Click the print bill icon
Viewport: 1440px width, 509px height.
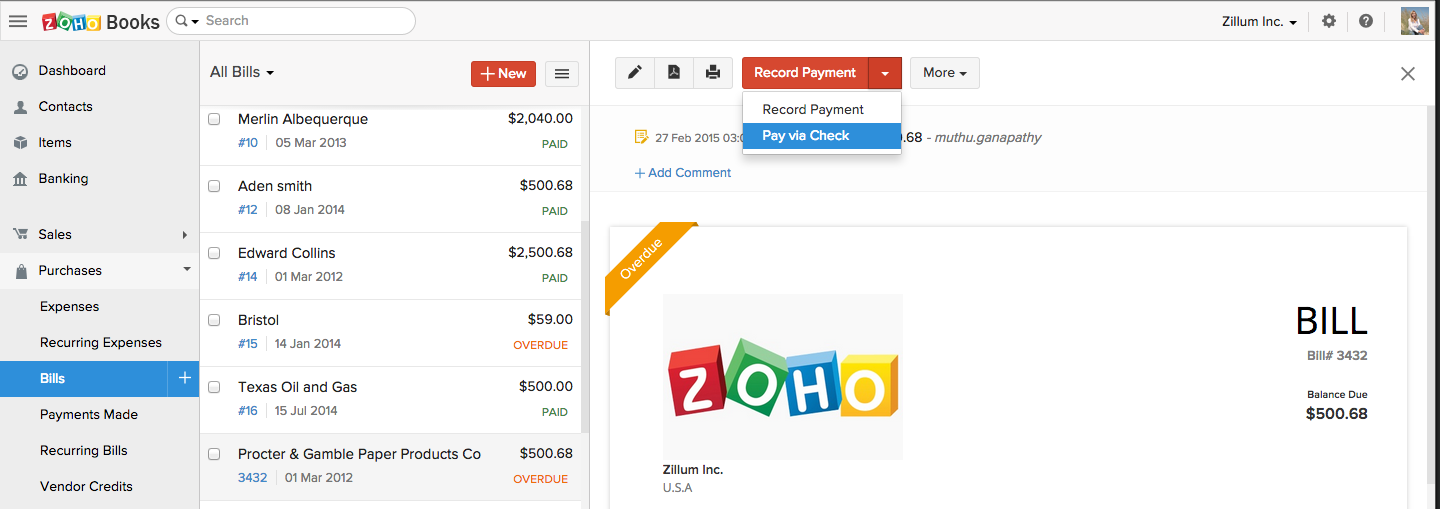pos(713,73)
